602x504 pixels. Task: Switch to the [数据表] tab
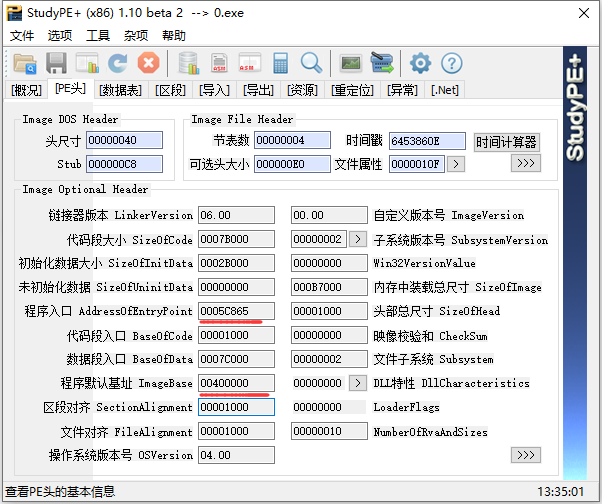tap(120, 90)
